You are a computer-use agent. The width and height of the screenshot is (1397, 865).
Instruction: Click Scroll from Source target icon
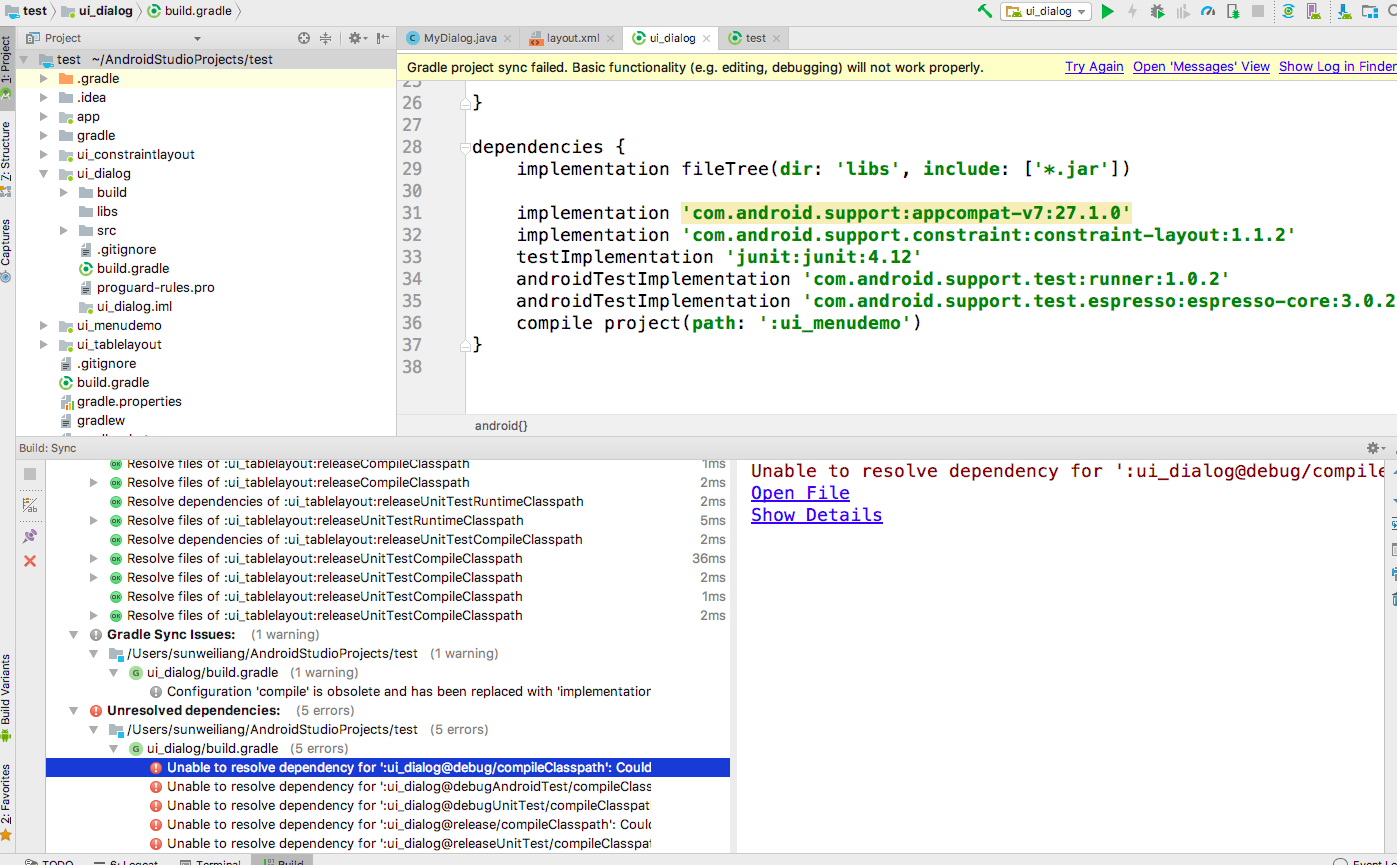pyautogui.click(x=304, y=38)
